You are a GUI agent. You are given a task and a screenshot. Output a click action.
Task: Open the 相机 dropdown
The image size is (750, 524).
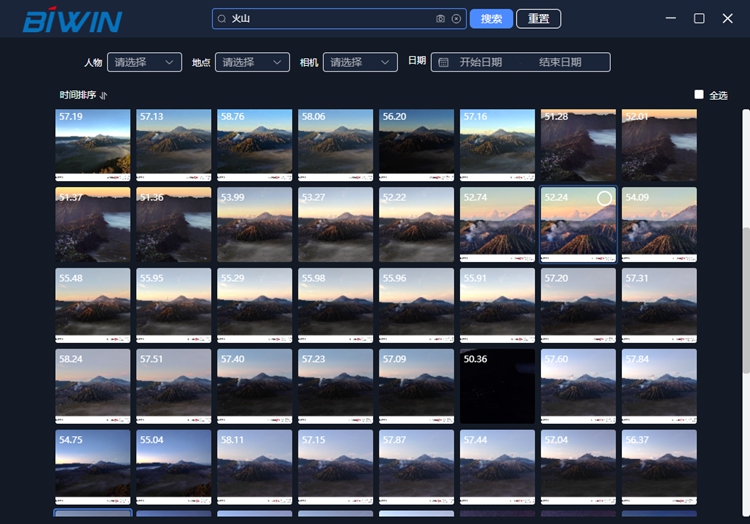pyautogui.click(x=360, y=62)
